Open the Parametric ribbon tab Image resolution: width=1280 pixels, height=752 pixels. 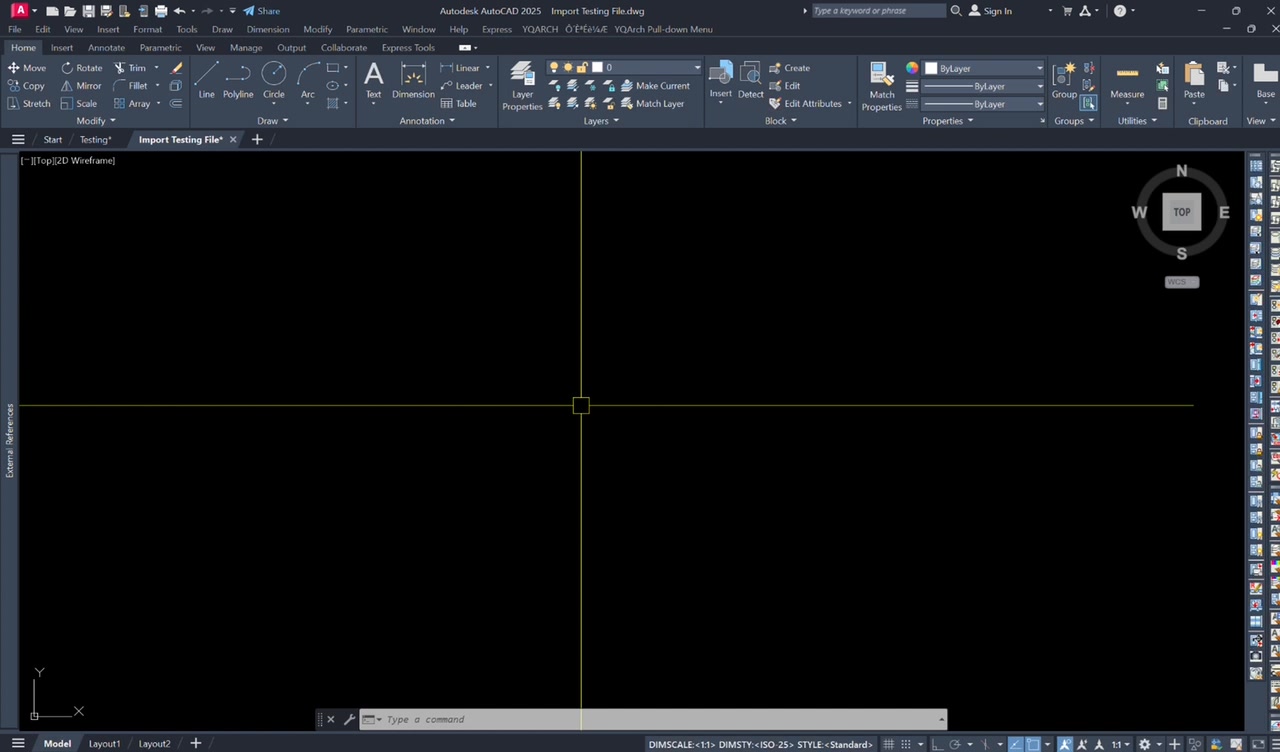click(x=160, y=47)
